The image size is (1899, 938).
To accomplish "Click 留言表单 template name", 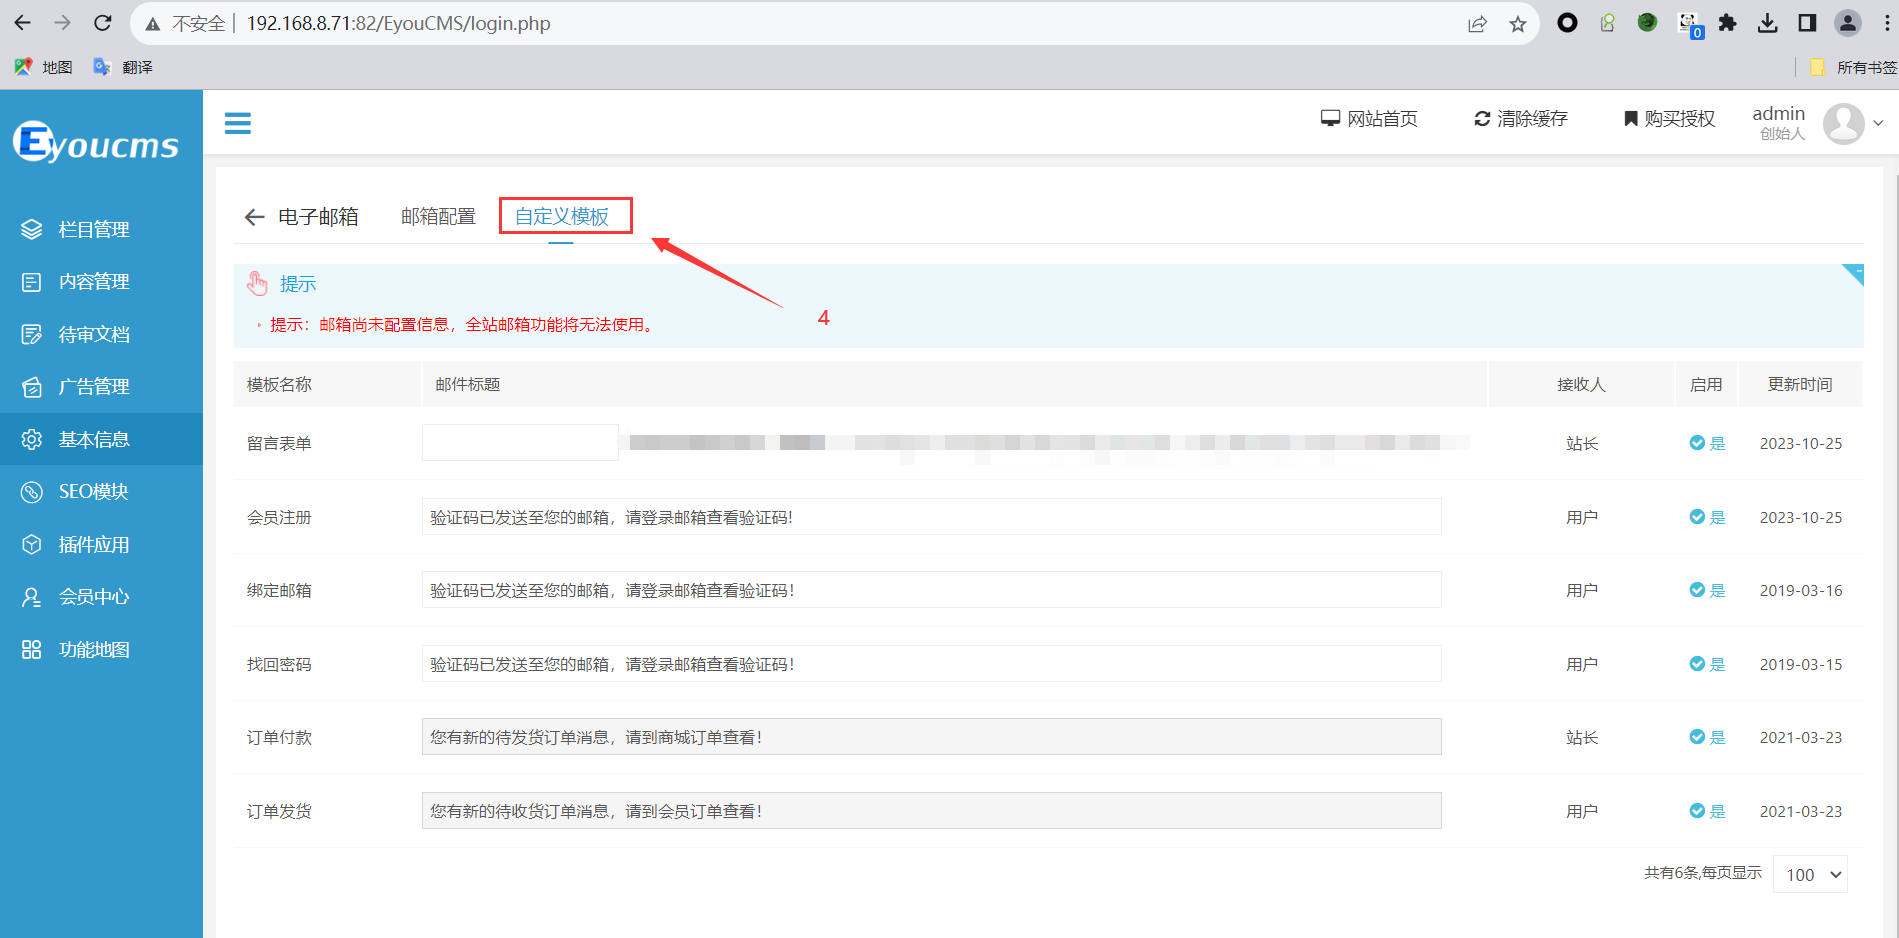I will click(279, 443).
